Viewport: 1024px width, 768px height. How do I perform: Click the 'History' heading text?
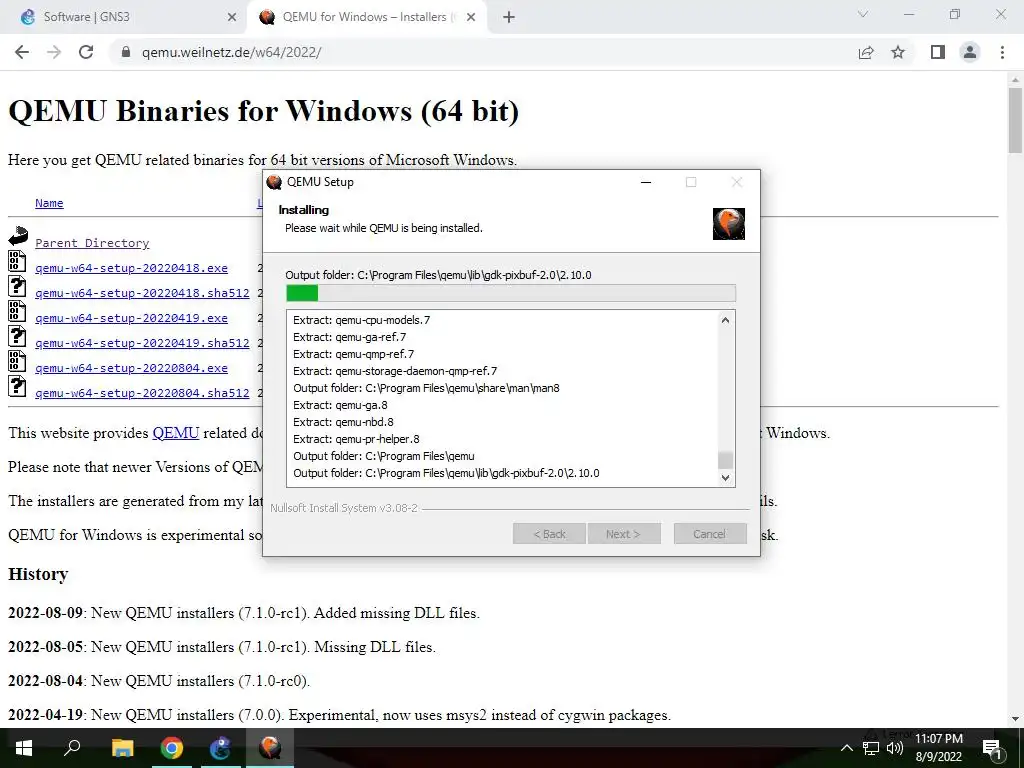[x=38, y=574]
